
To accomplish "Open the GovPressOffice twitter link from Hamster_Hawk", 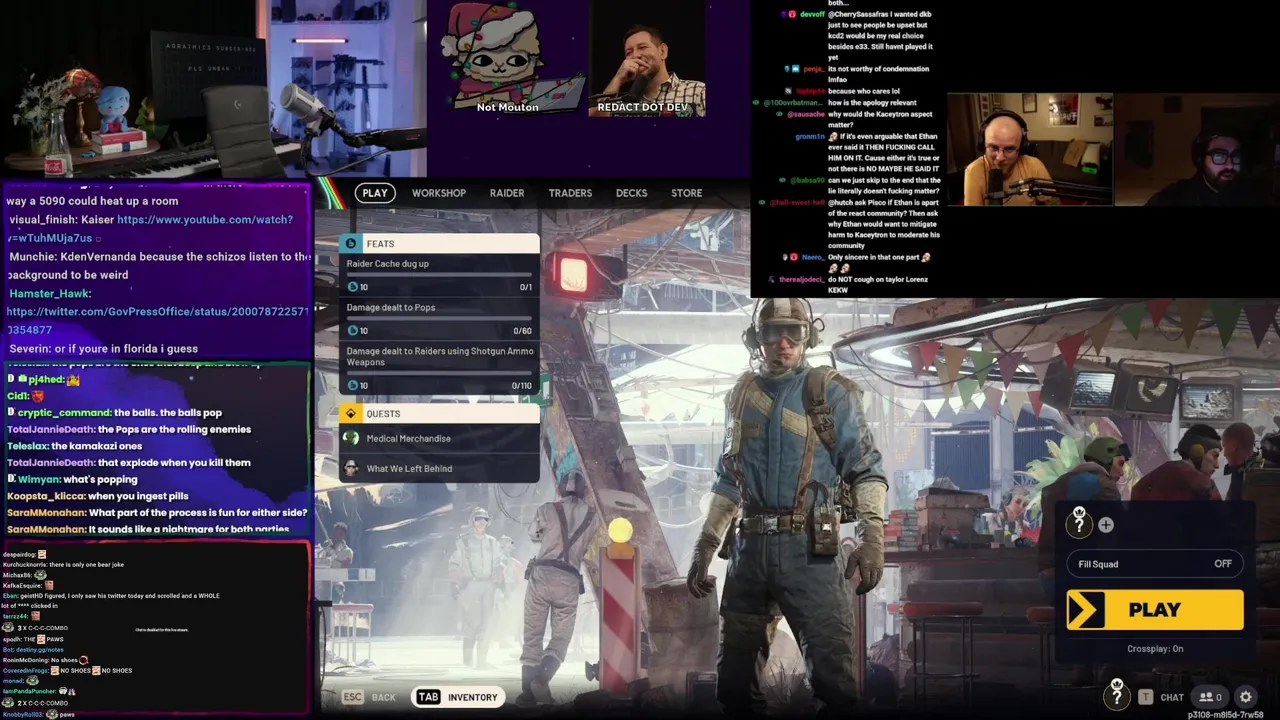I will click(159, 321).
